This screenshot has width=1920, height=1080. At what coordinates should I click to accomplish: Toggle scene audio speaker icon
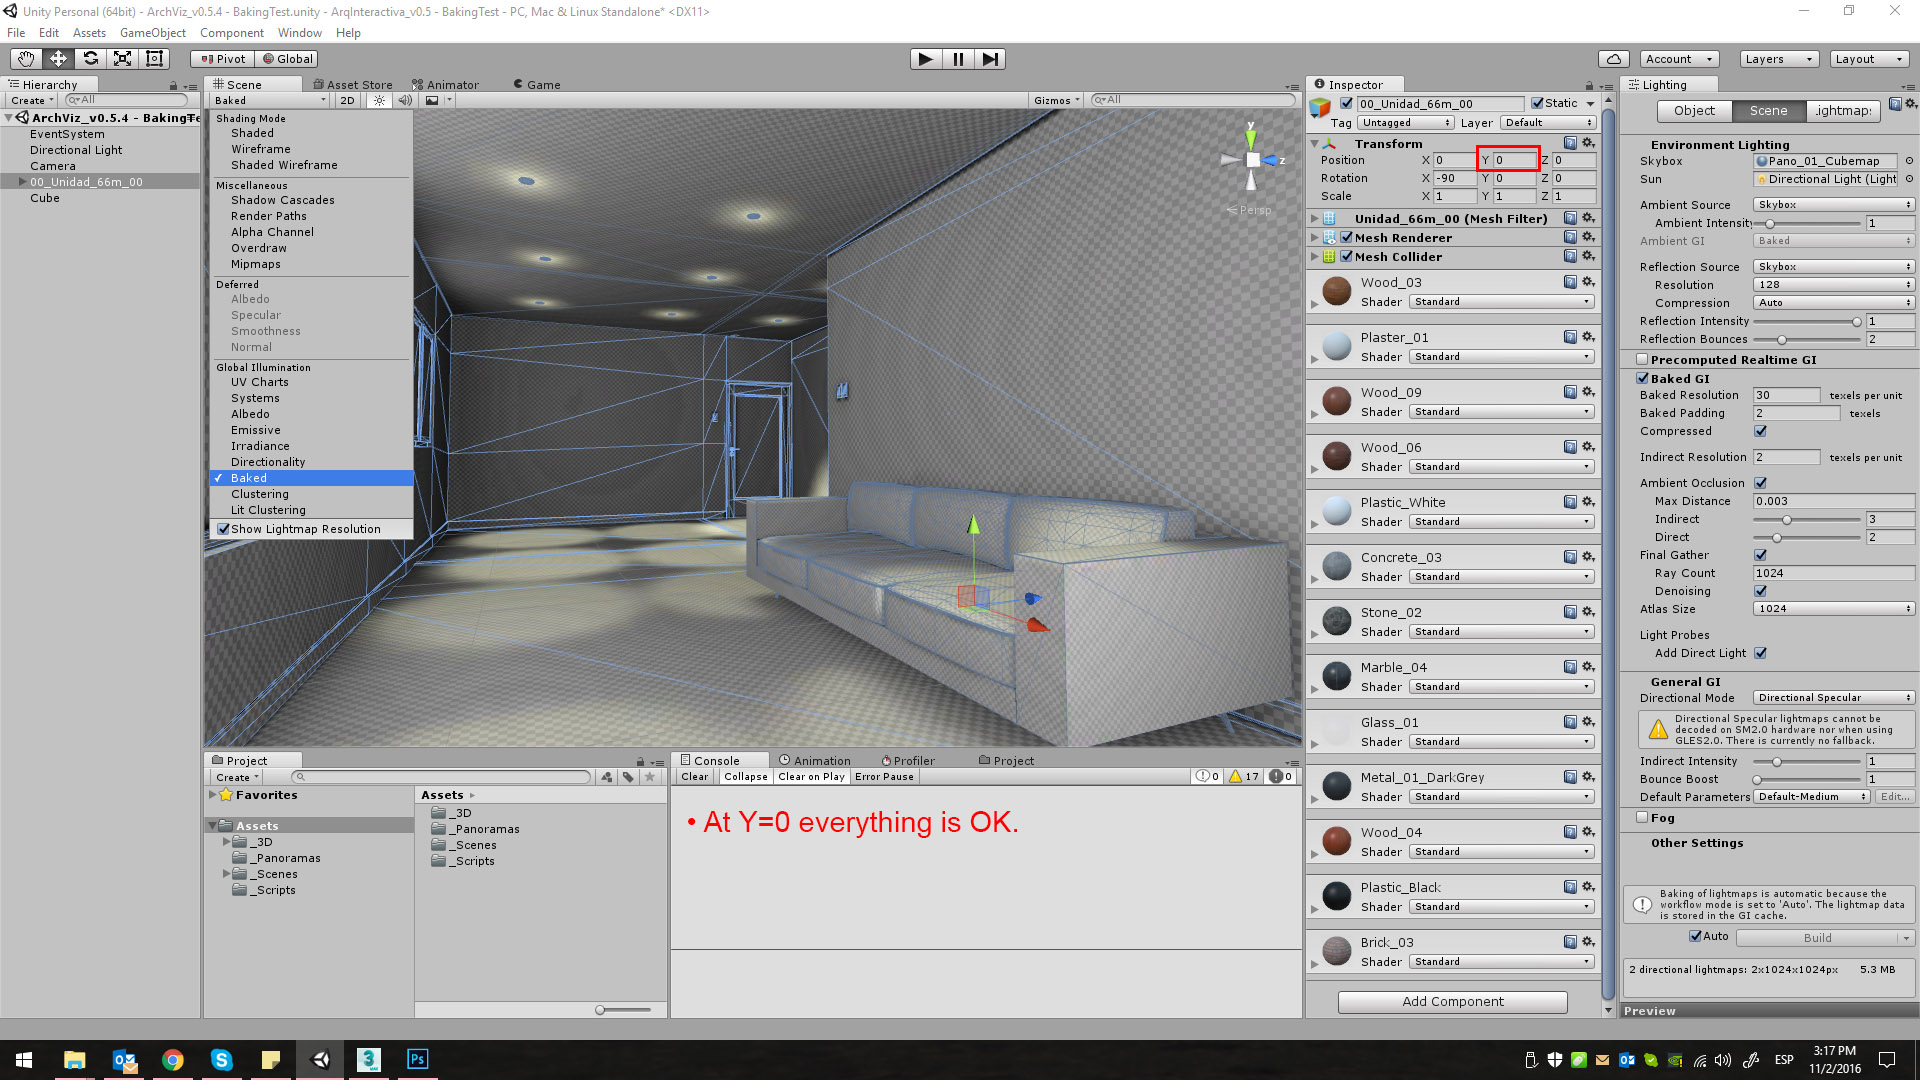coord(405,100)
